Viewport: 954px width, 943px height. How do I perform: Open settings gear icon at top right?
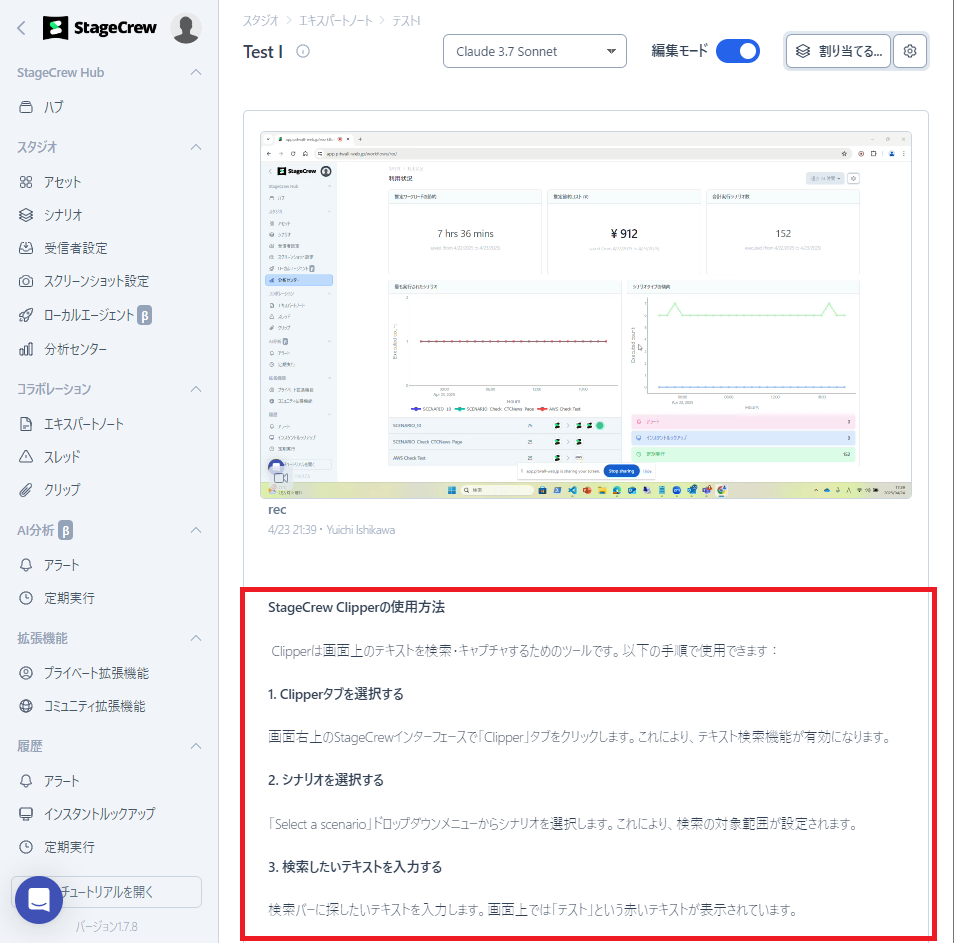910,52
